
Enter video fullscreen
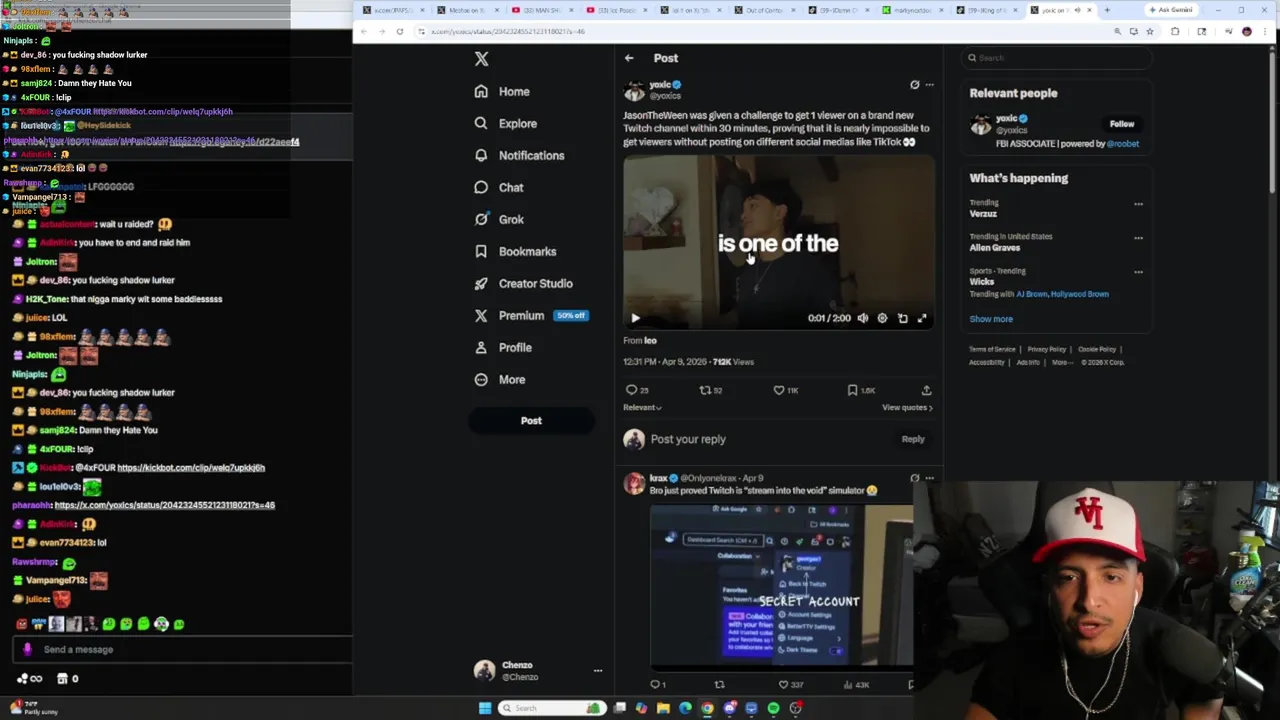[922, 318]
